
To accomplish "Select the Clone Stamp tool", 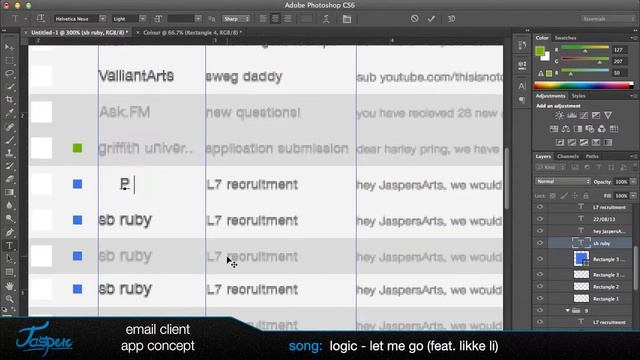I will pos(9,153).
